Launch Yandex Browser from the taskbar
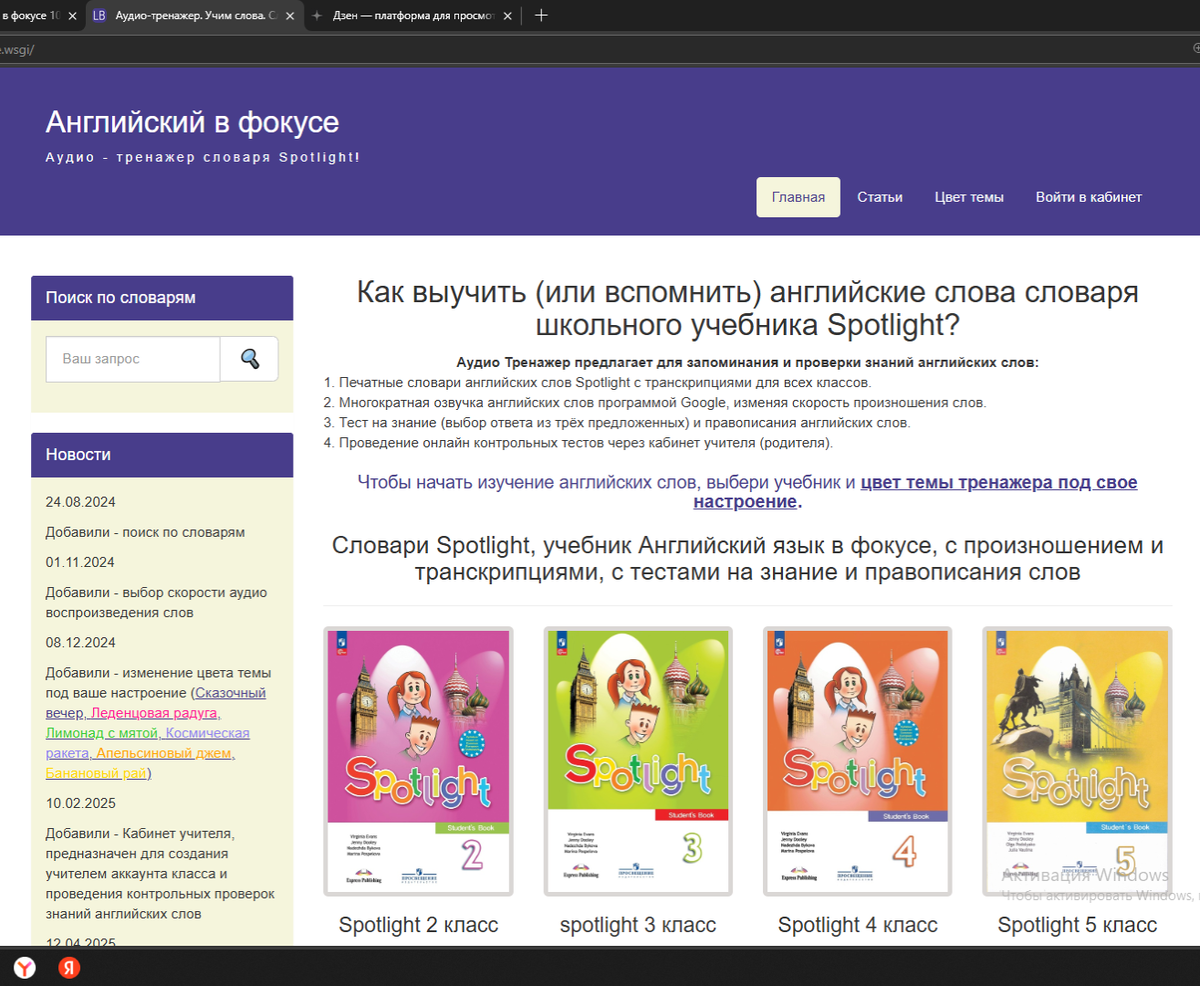This screenshot has height=986, width=1200. (x=26, y=967)
